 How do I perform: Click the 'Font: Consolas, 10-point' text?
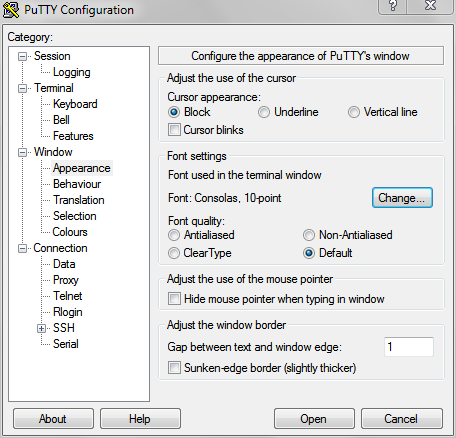tap(224, 198)
